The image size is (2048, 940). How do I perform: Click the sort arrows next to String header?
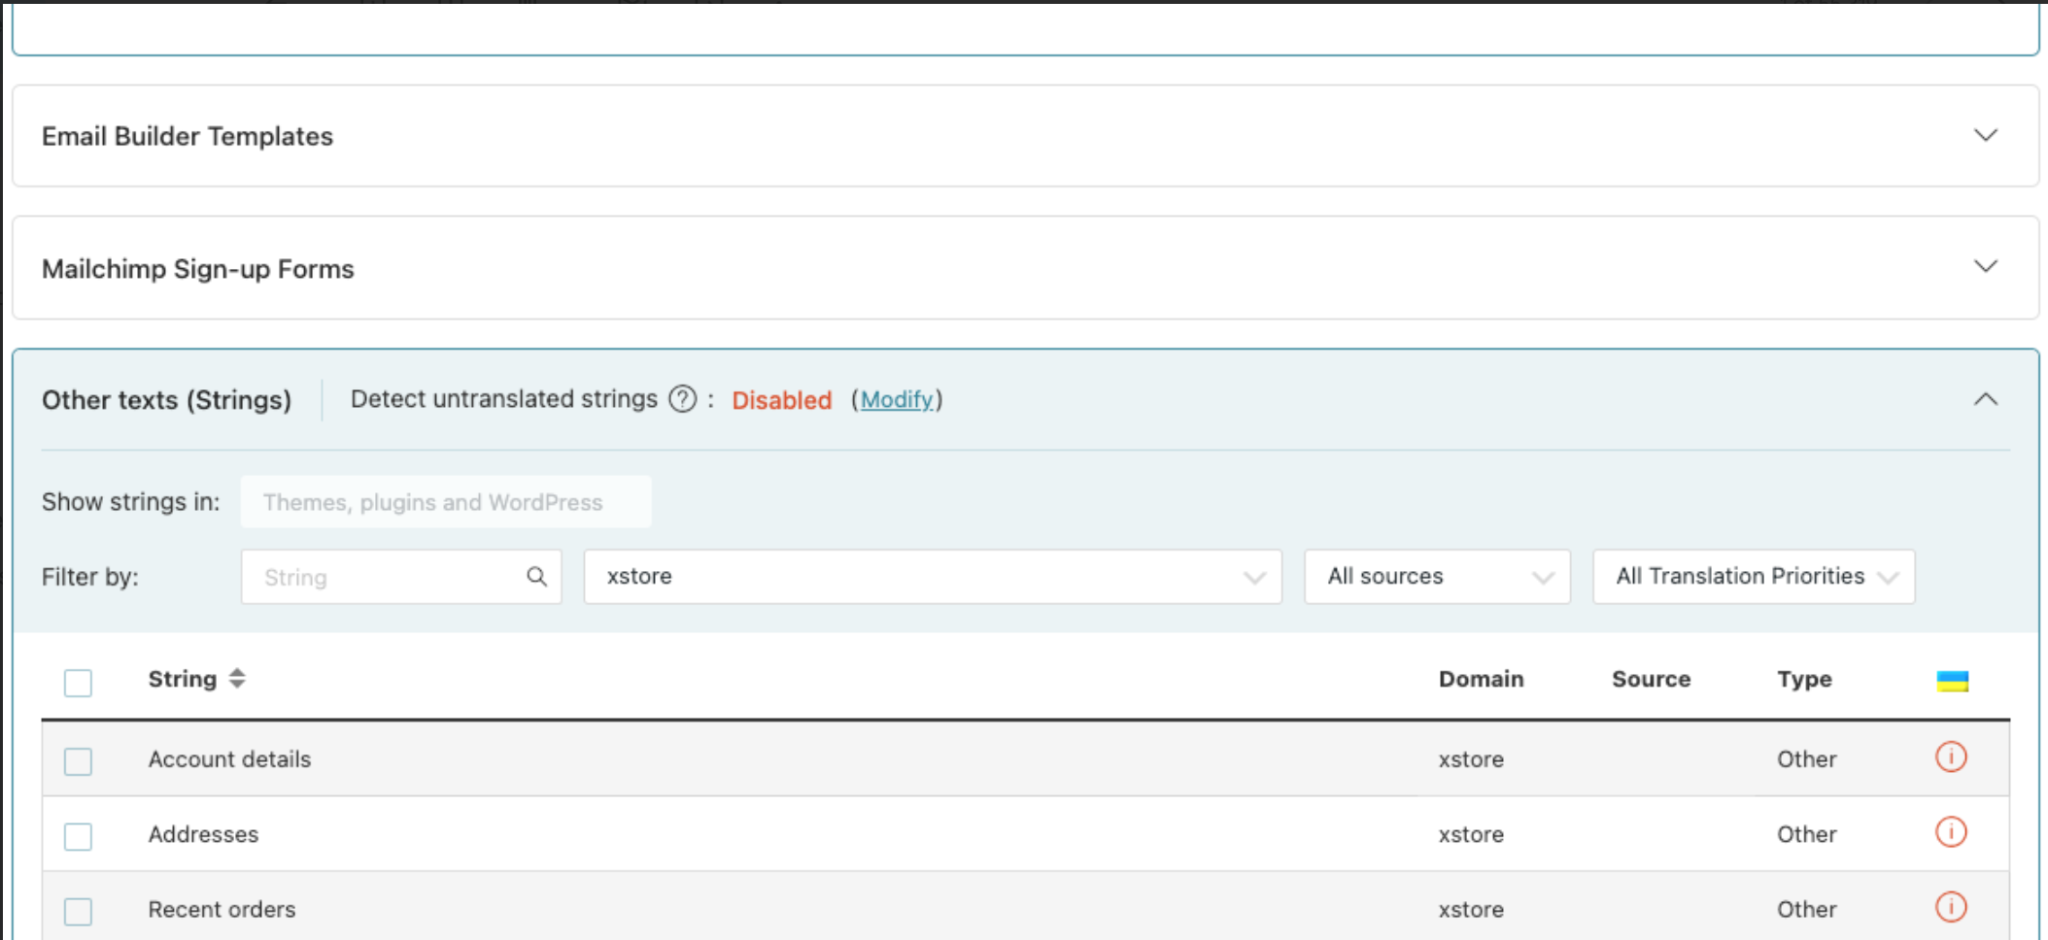click(236, 678)
